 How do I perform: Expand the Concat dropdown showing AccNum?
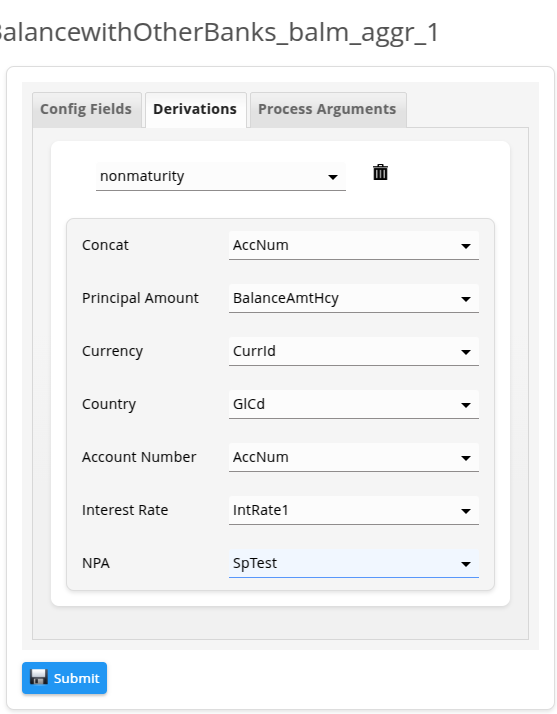click(354, 245)
